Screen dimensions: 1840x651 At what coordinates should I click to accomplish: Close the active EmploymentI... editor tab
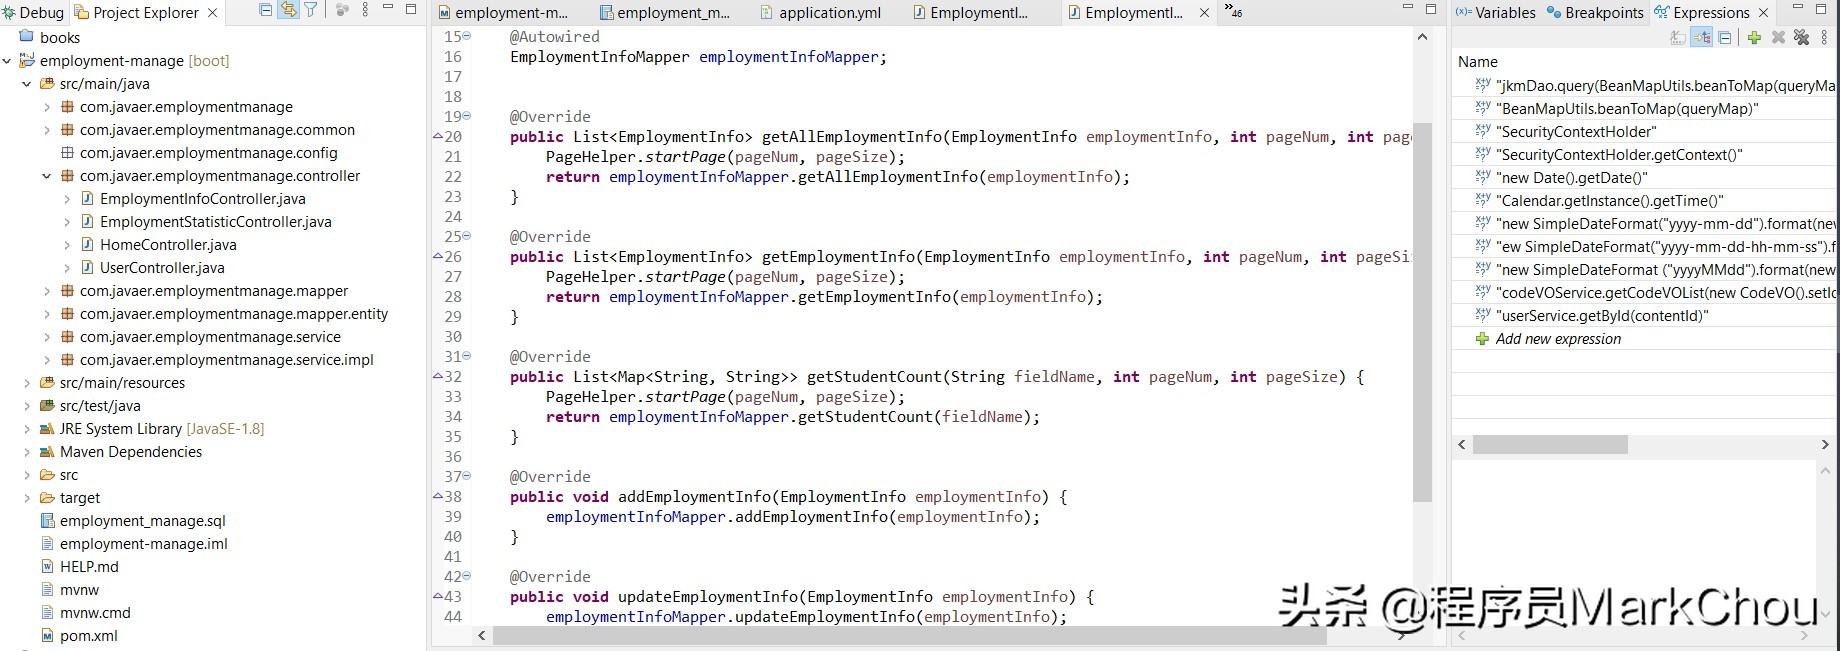pos(1204,13)
